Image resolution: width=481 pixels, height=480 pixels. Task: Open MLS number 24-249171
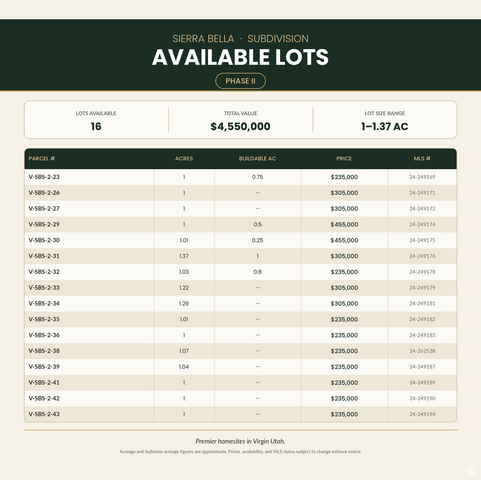(x=422, y=193)
